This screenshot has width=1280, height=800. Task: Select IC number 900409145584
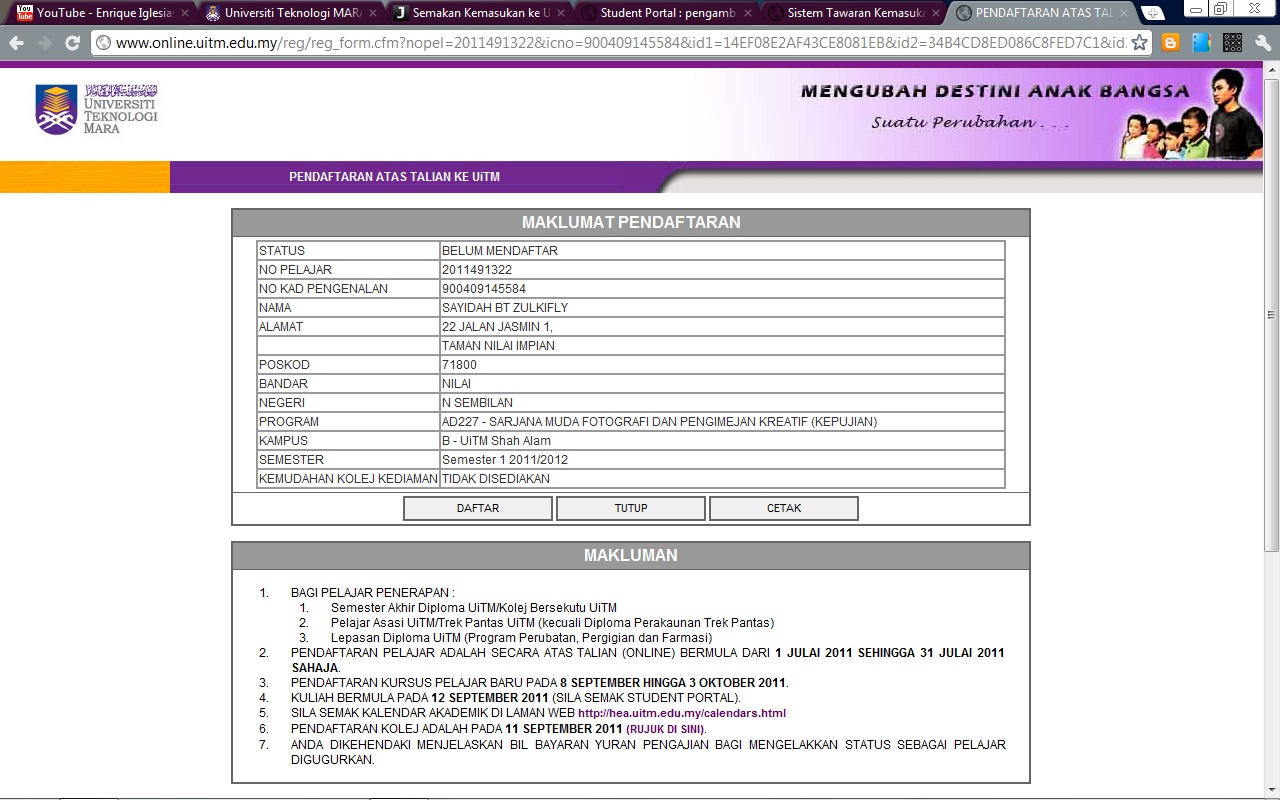(x=483, y=289)
